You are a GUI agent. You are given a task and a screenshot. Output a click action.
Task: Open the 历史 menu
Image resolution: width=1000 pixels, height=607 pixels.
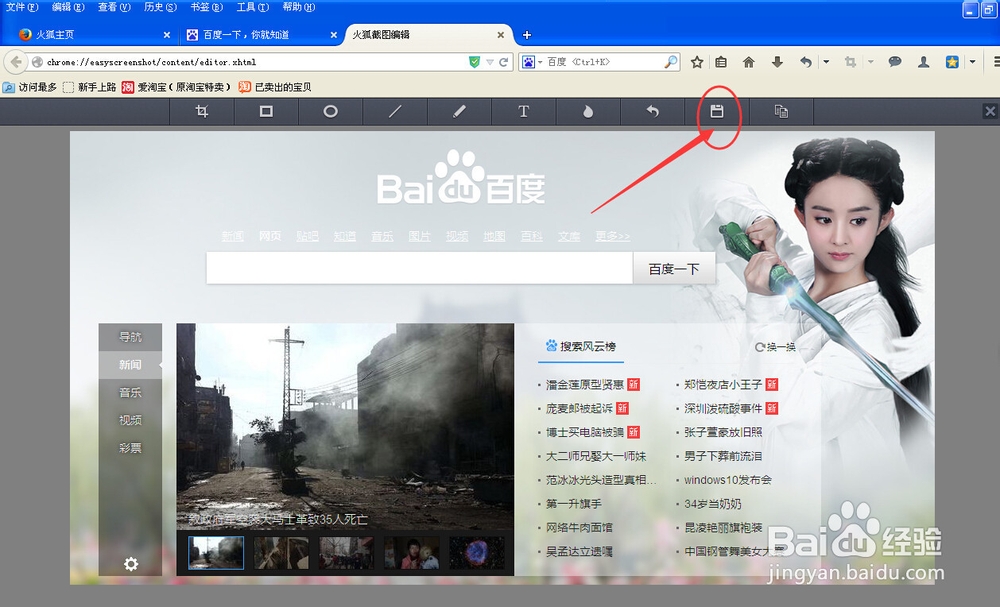click(x=160, y=7)
